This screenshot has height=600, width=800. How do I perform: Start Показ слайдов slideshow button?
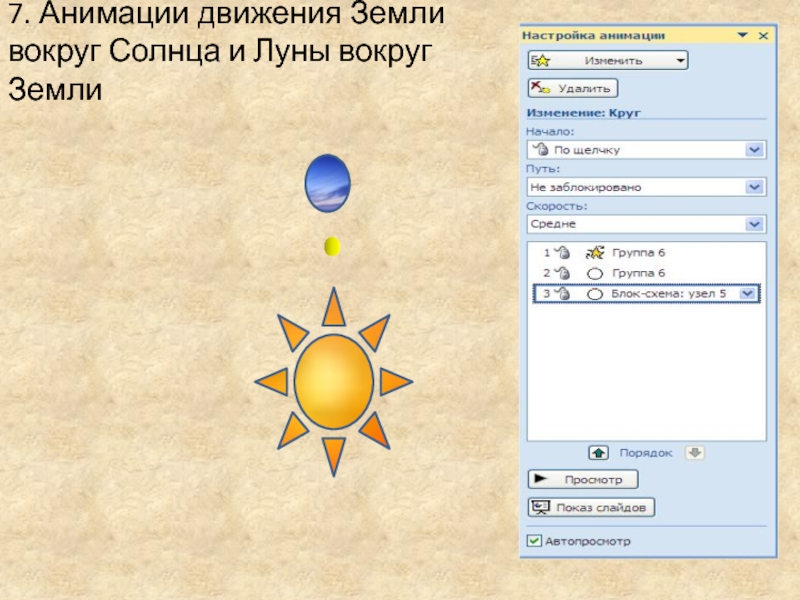[x=591, y=508]
